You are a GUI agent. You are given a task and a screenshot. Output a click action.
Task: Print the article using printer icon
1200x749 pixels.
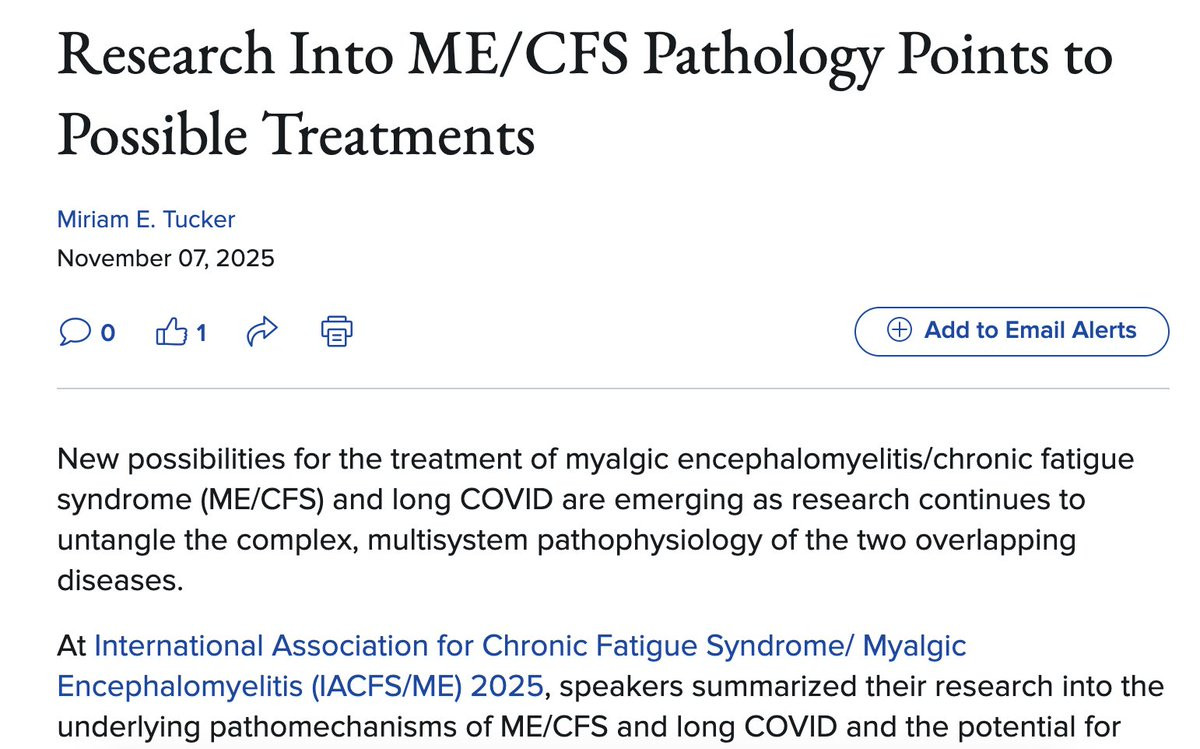(x=337, y=331)
